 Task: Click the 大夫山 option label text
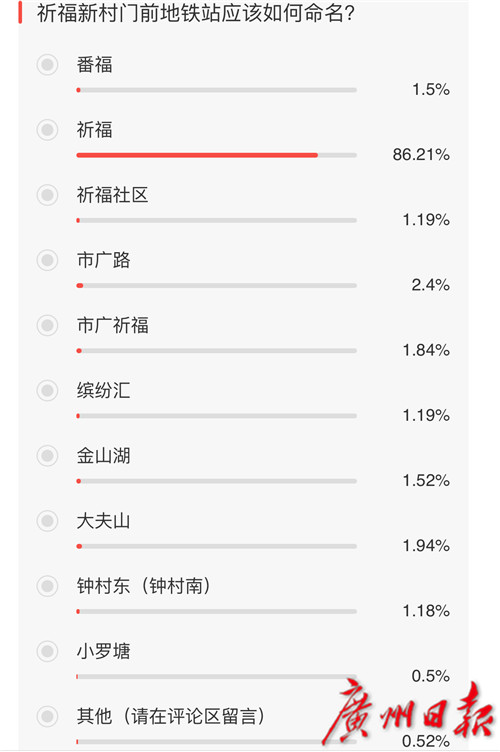click(x=104, y=521)
